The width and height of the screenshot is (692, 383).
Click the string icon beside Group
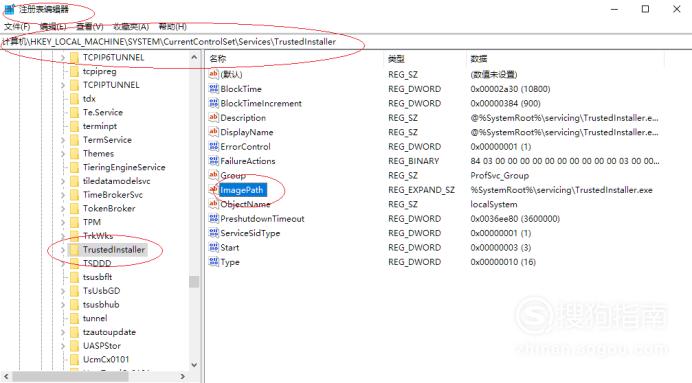coord(214,175)
